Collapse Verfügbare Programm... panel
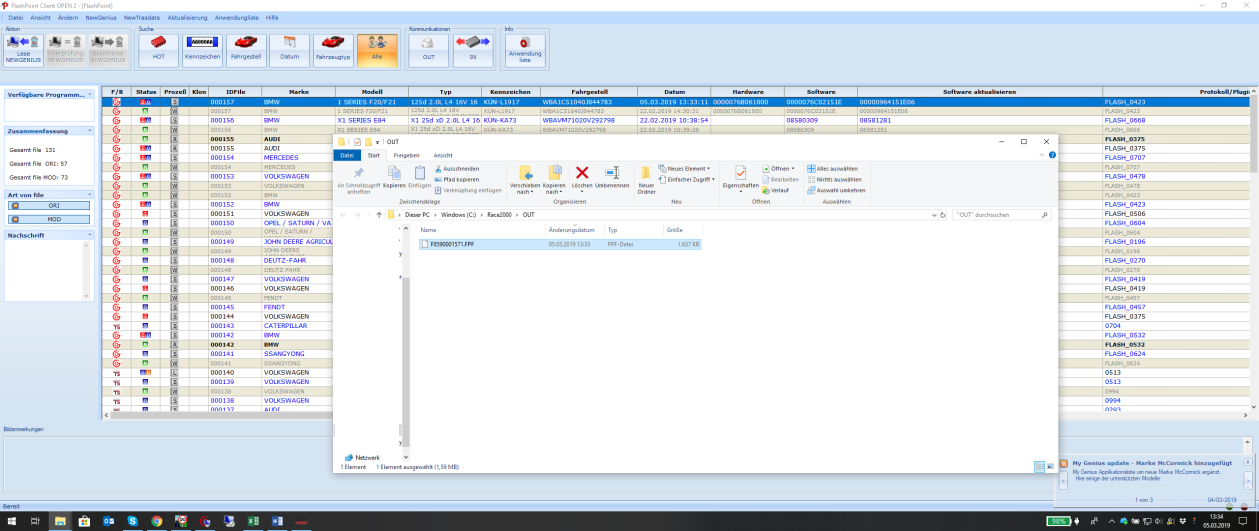The height and width of the screenshot is (531, 1259). tap(90, 94)
